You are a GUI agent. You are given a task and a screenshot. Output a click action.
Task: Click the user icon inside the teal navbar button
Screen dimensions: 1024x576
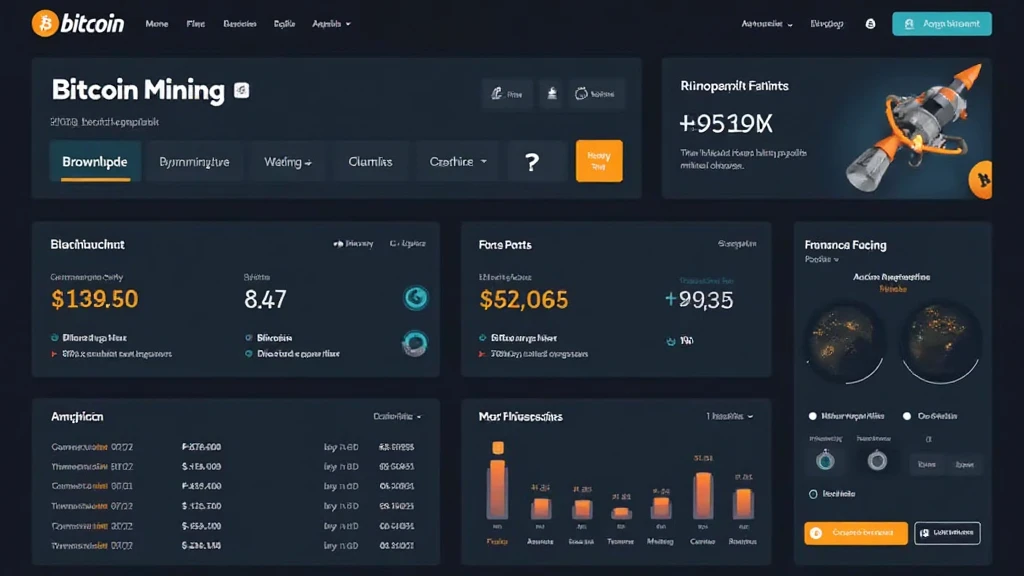[909, 24]
